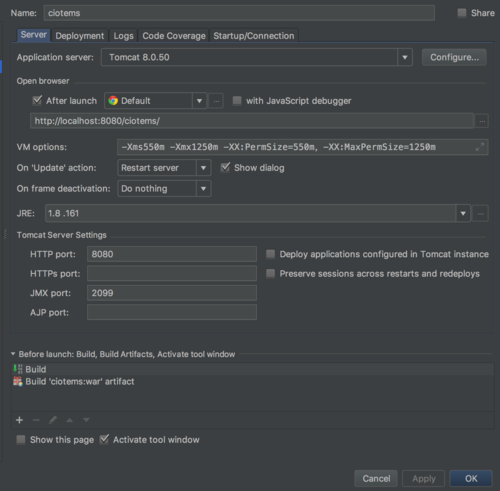Click the edit before-launch task pencil icon
The image size is (500, 491).
(53, 420)
